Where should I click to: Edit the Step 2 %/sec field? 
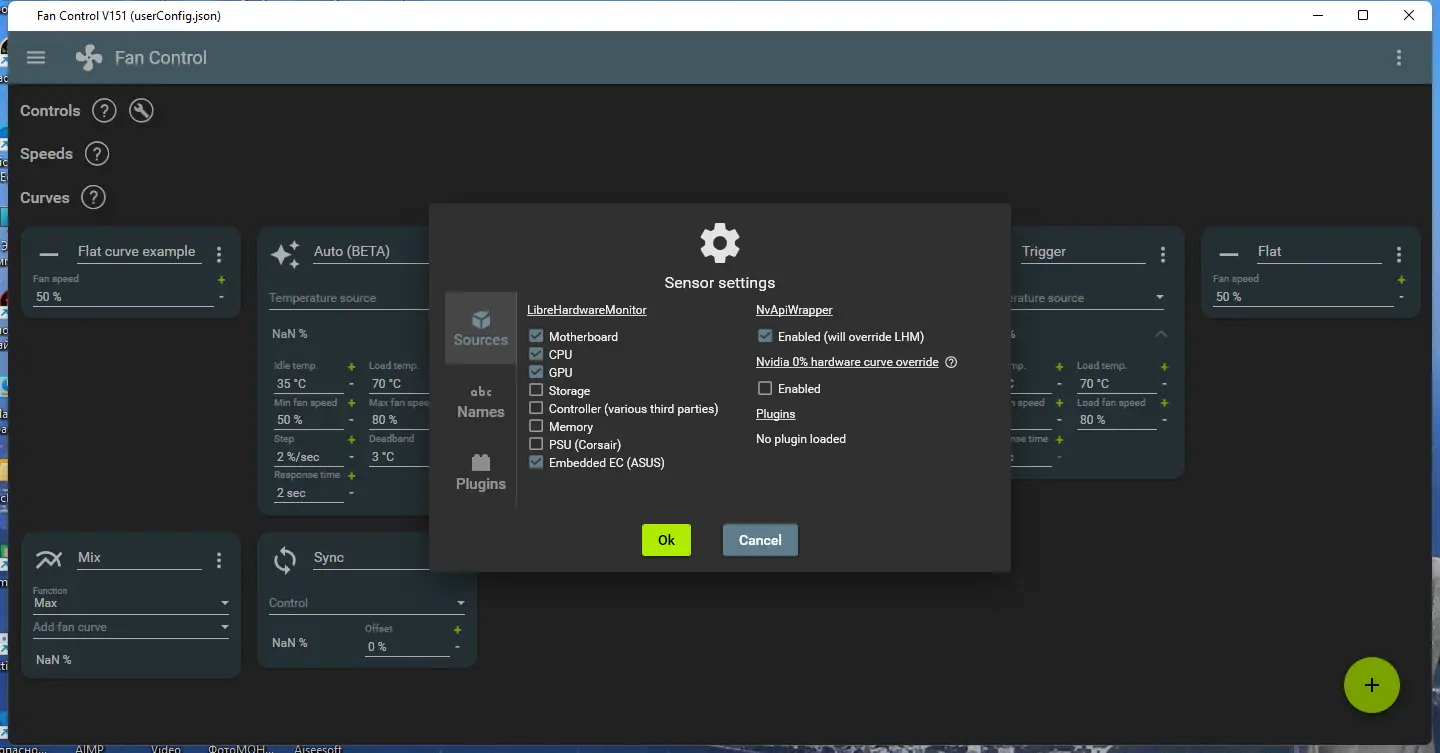click(309, 457)
